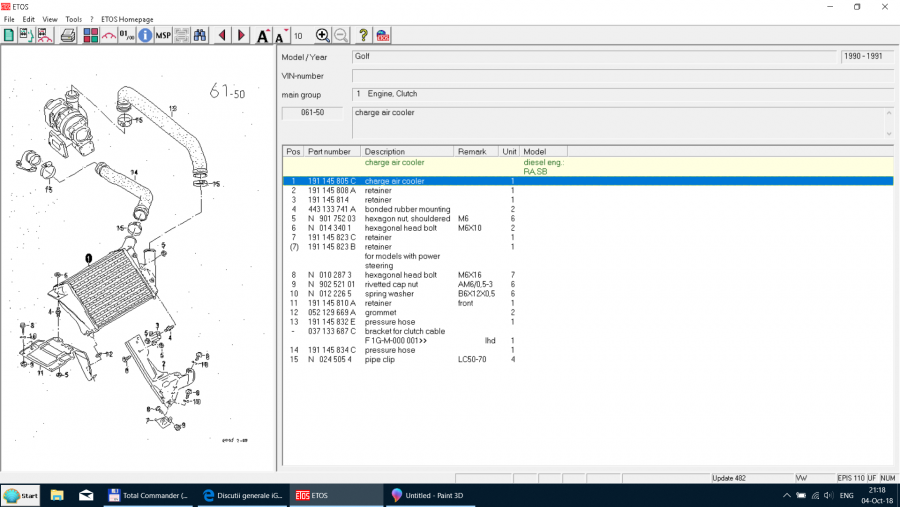Click the VIN-number input field
The width and height of the screenshot is (900, 507).
click(620, 75)
